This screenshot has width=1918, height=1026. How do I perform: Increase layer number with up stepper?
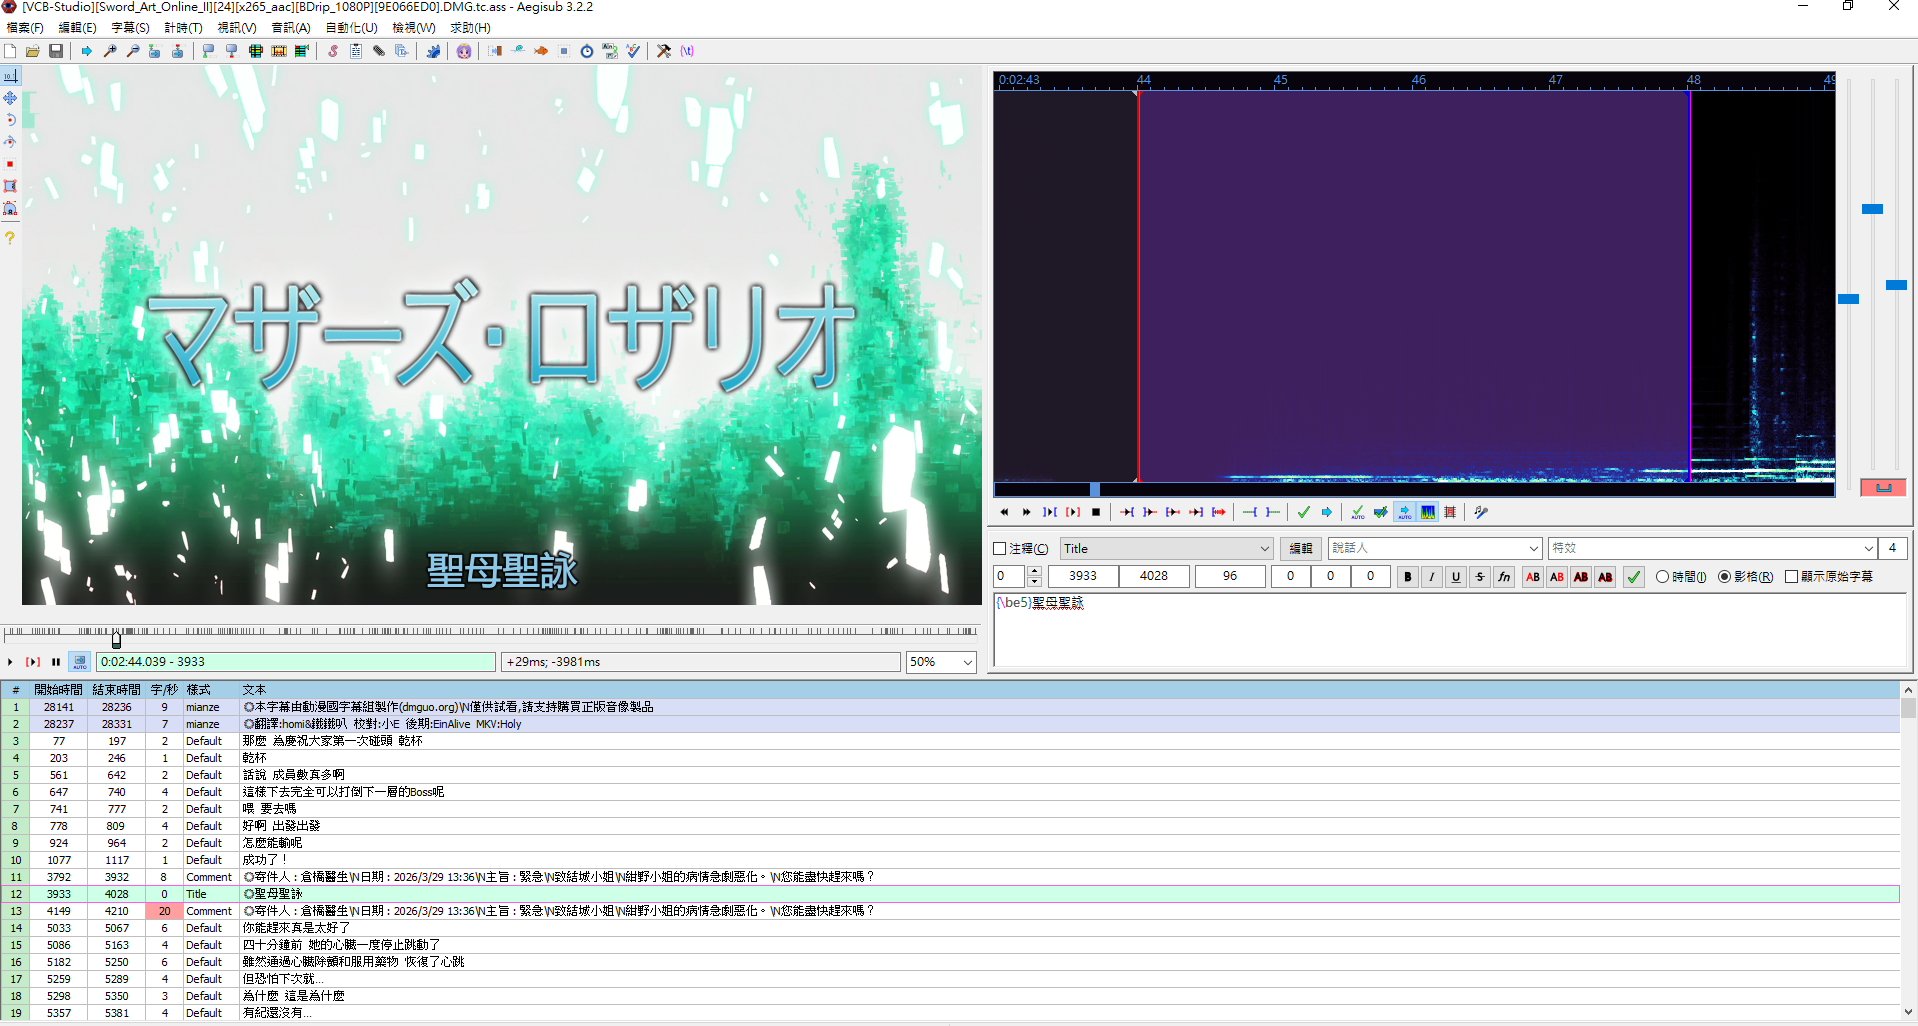(1034, 572)
